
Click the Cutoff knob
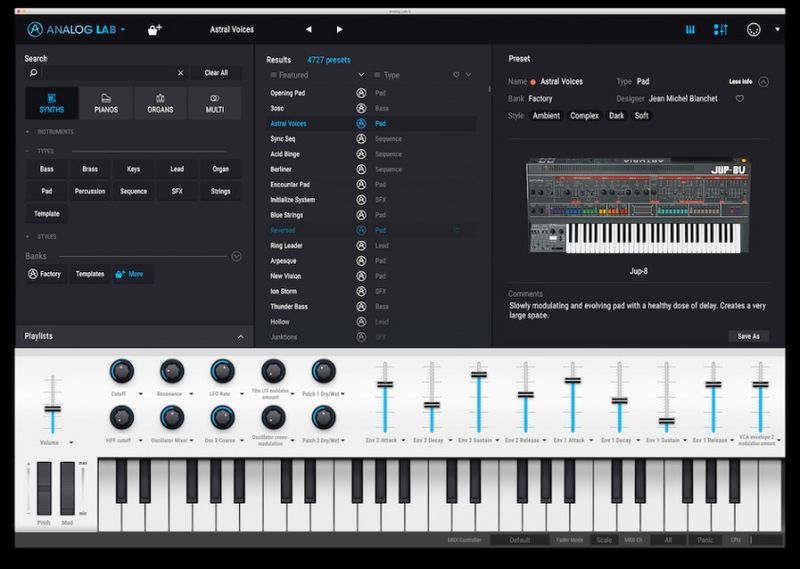pyautogui.click(x=122, y=371)
